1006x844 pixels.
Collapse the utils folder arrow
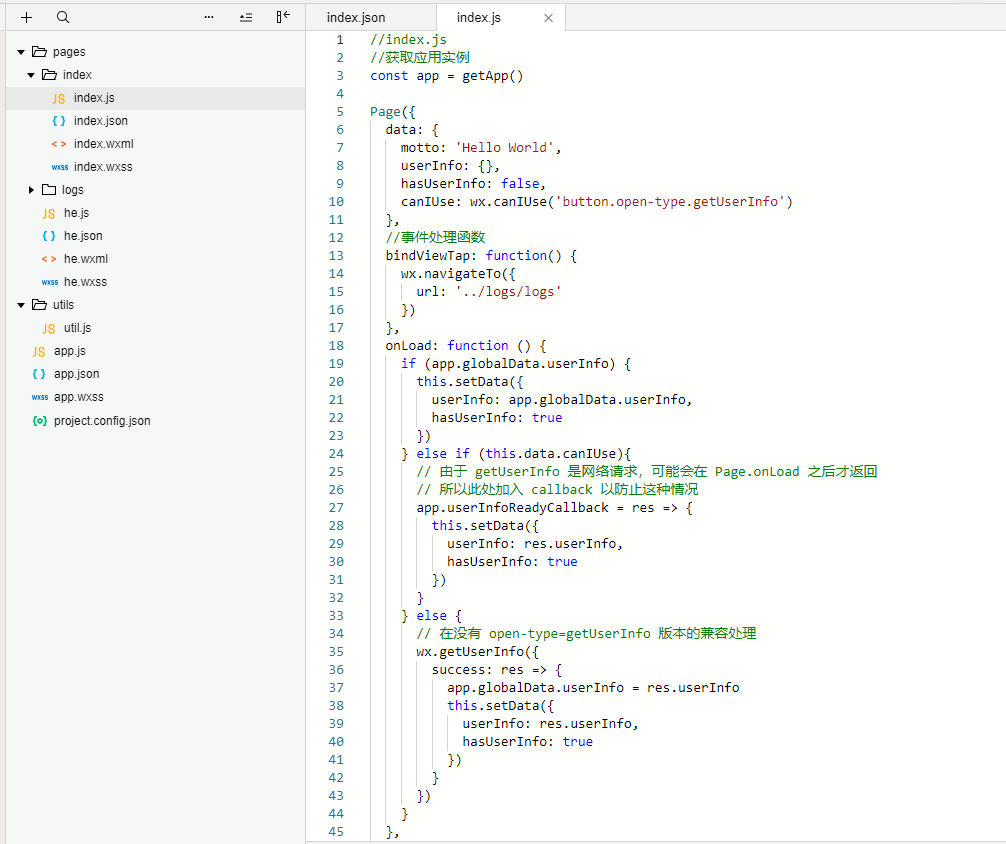tap(21, 305)
